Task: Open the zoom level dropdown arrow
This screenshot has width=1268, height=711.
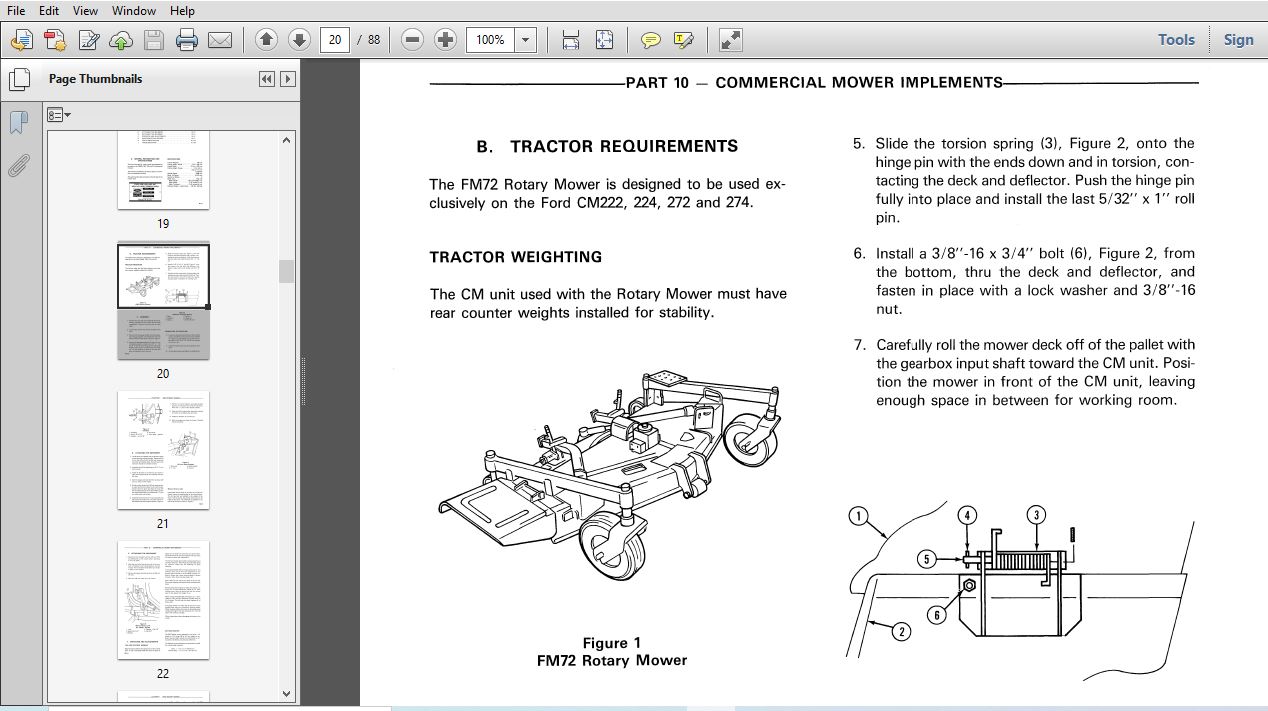Action: [527, 40]
